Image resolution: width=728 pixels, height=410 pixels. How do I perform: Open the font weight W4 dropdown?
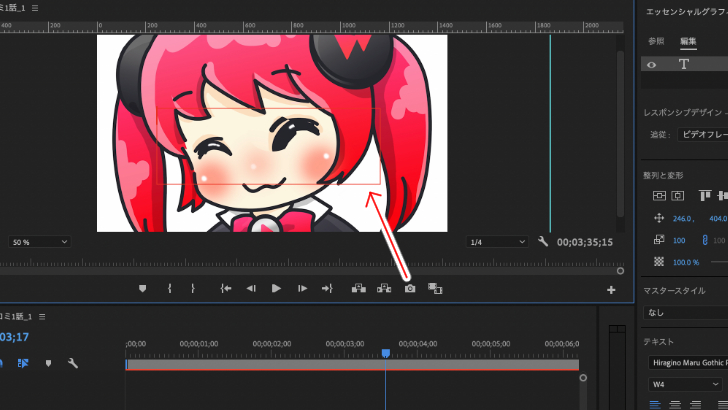pos(684,384)
